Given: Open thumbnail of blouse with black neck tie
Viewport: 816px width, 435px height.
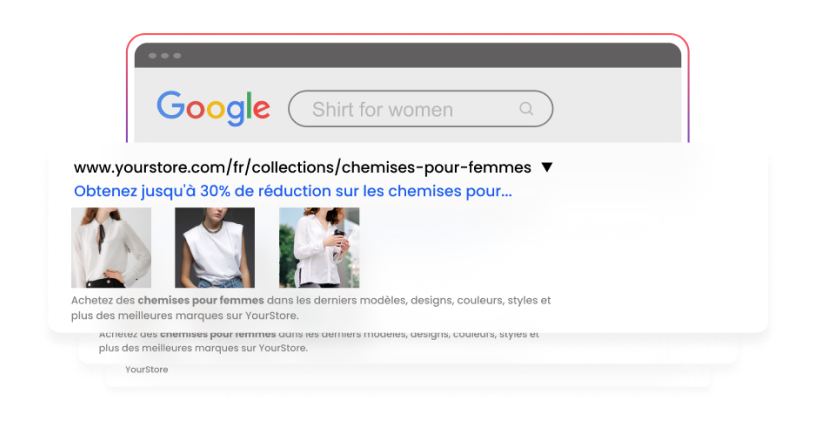Looking at the screenshot, I should 111,248.
